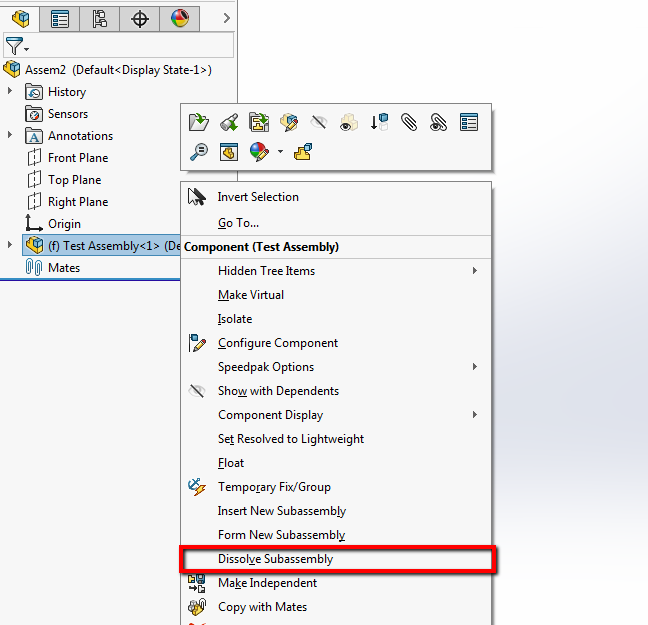Open Component Properties list icon
This screenshot has width=648, height=625.
tap(469, 122)
